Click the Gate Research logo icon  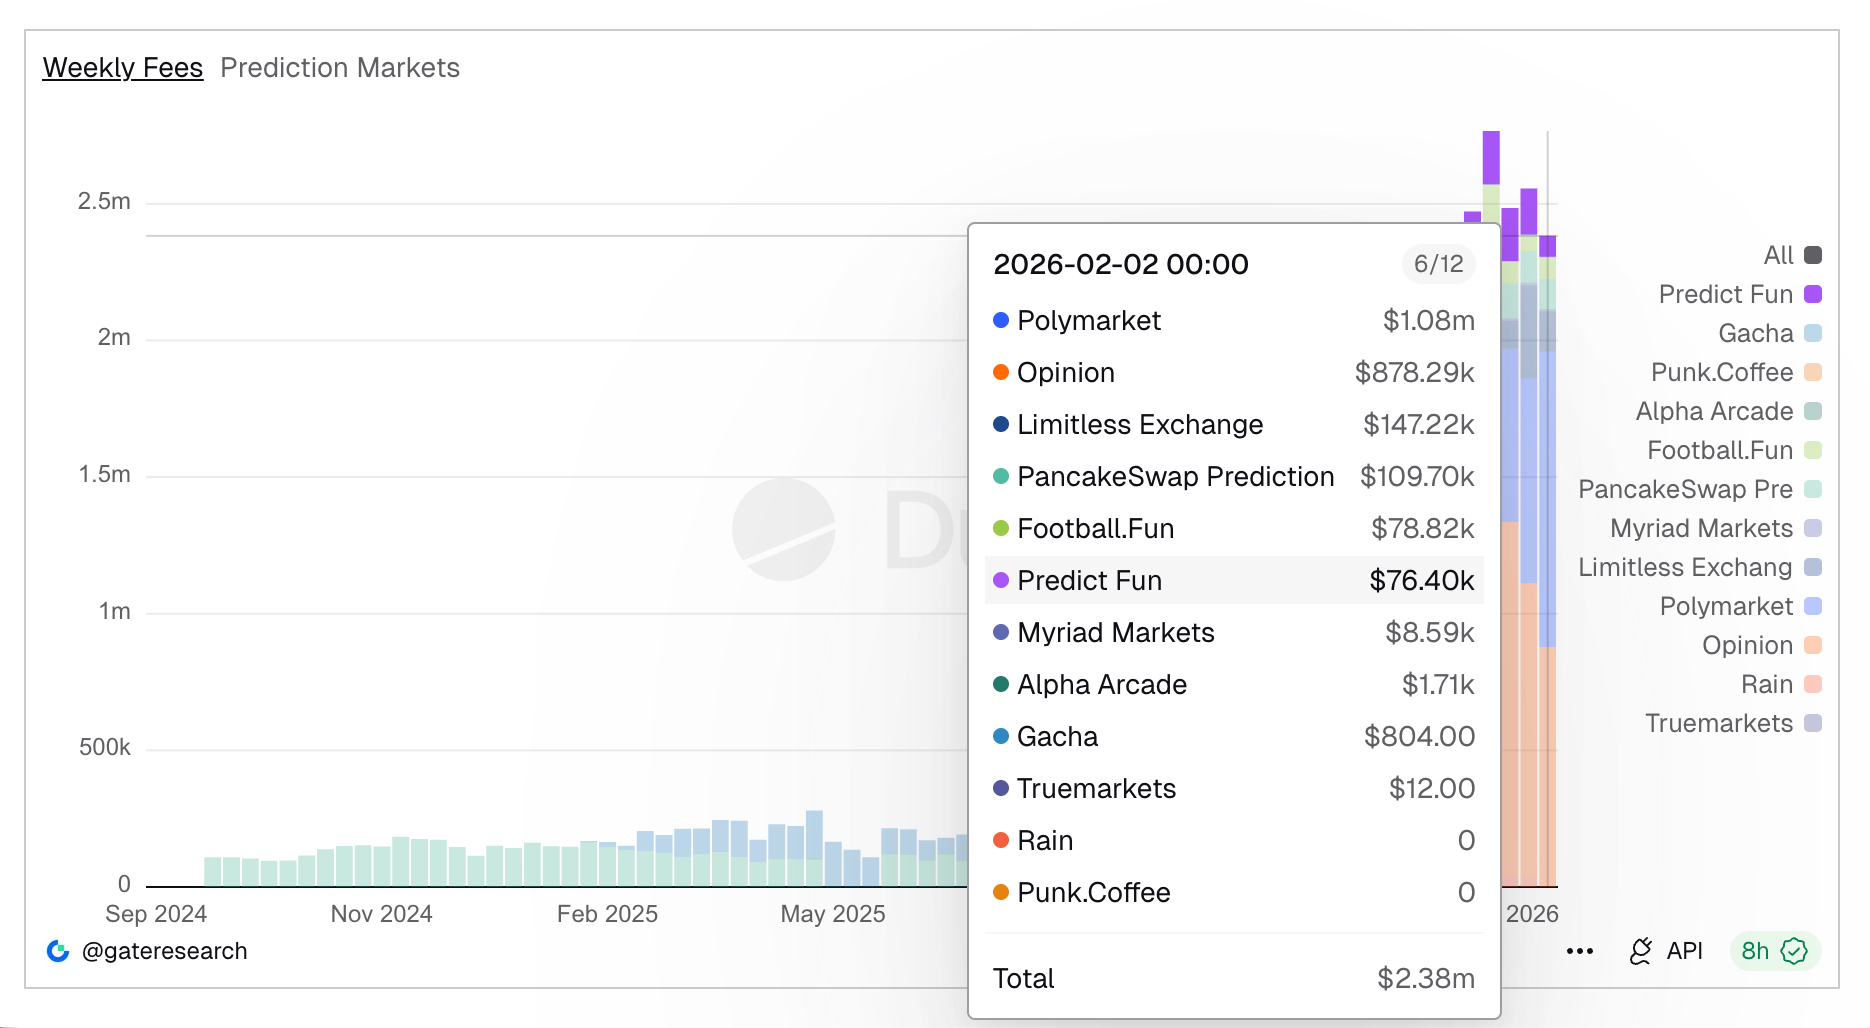58,951
